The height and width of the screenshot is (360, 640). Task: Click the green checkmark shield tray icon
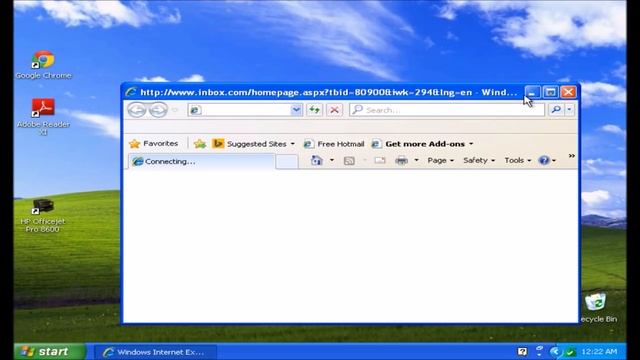[x=571, y=352]
